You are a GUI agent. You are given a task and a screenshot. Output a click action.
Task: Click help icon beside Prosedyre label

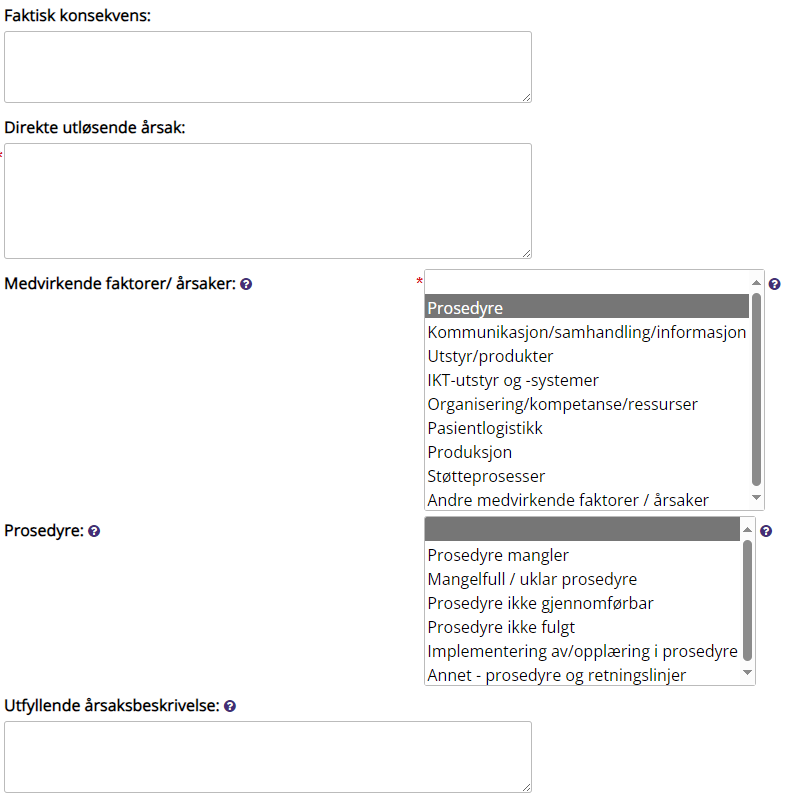[x=94, y=532]
